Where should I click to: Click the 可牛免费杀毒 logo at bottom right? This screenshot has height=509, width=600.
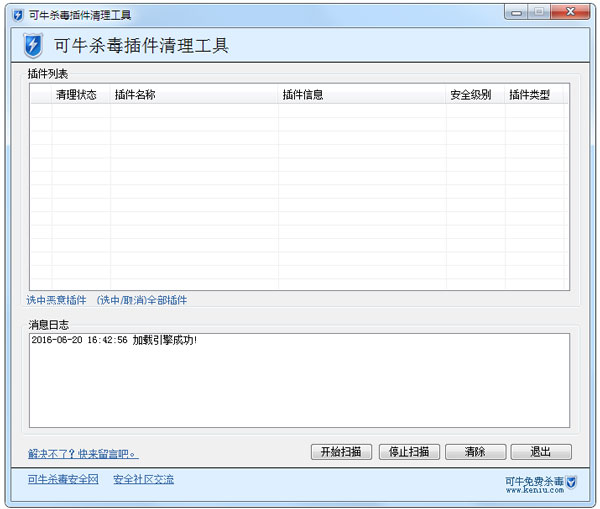click(540, 483)
